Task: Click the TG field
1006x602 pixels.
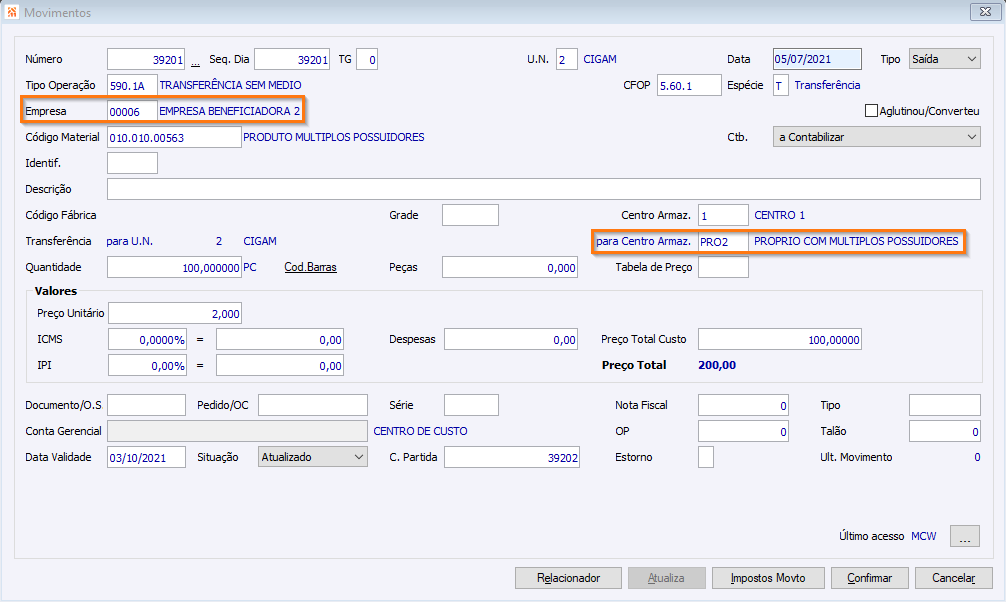Action: 366,59
